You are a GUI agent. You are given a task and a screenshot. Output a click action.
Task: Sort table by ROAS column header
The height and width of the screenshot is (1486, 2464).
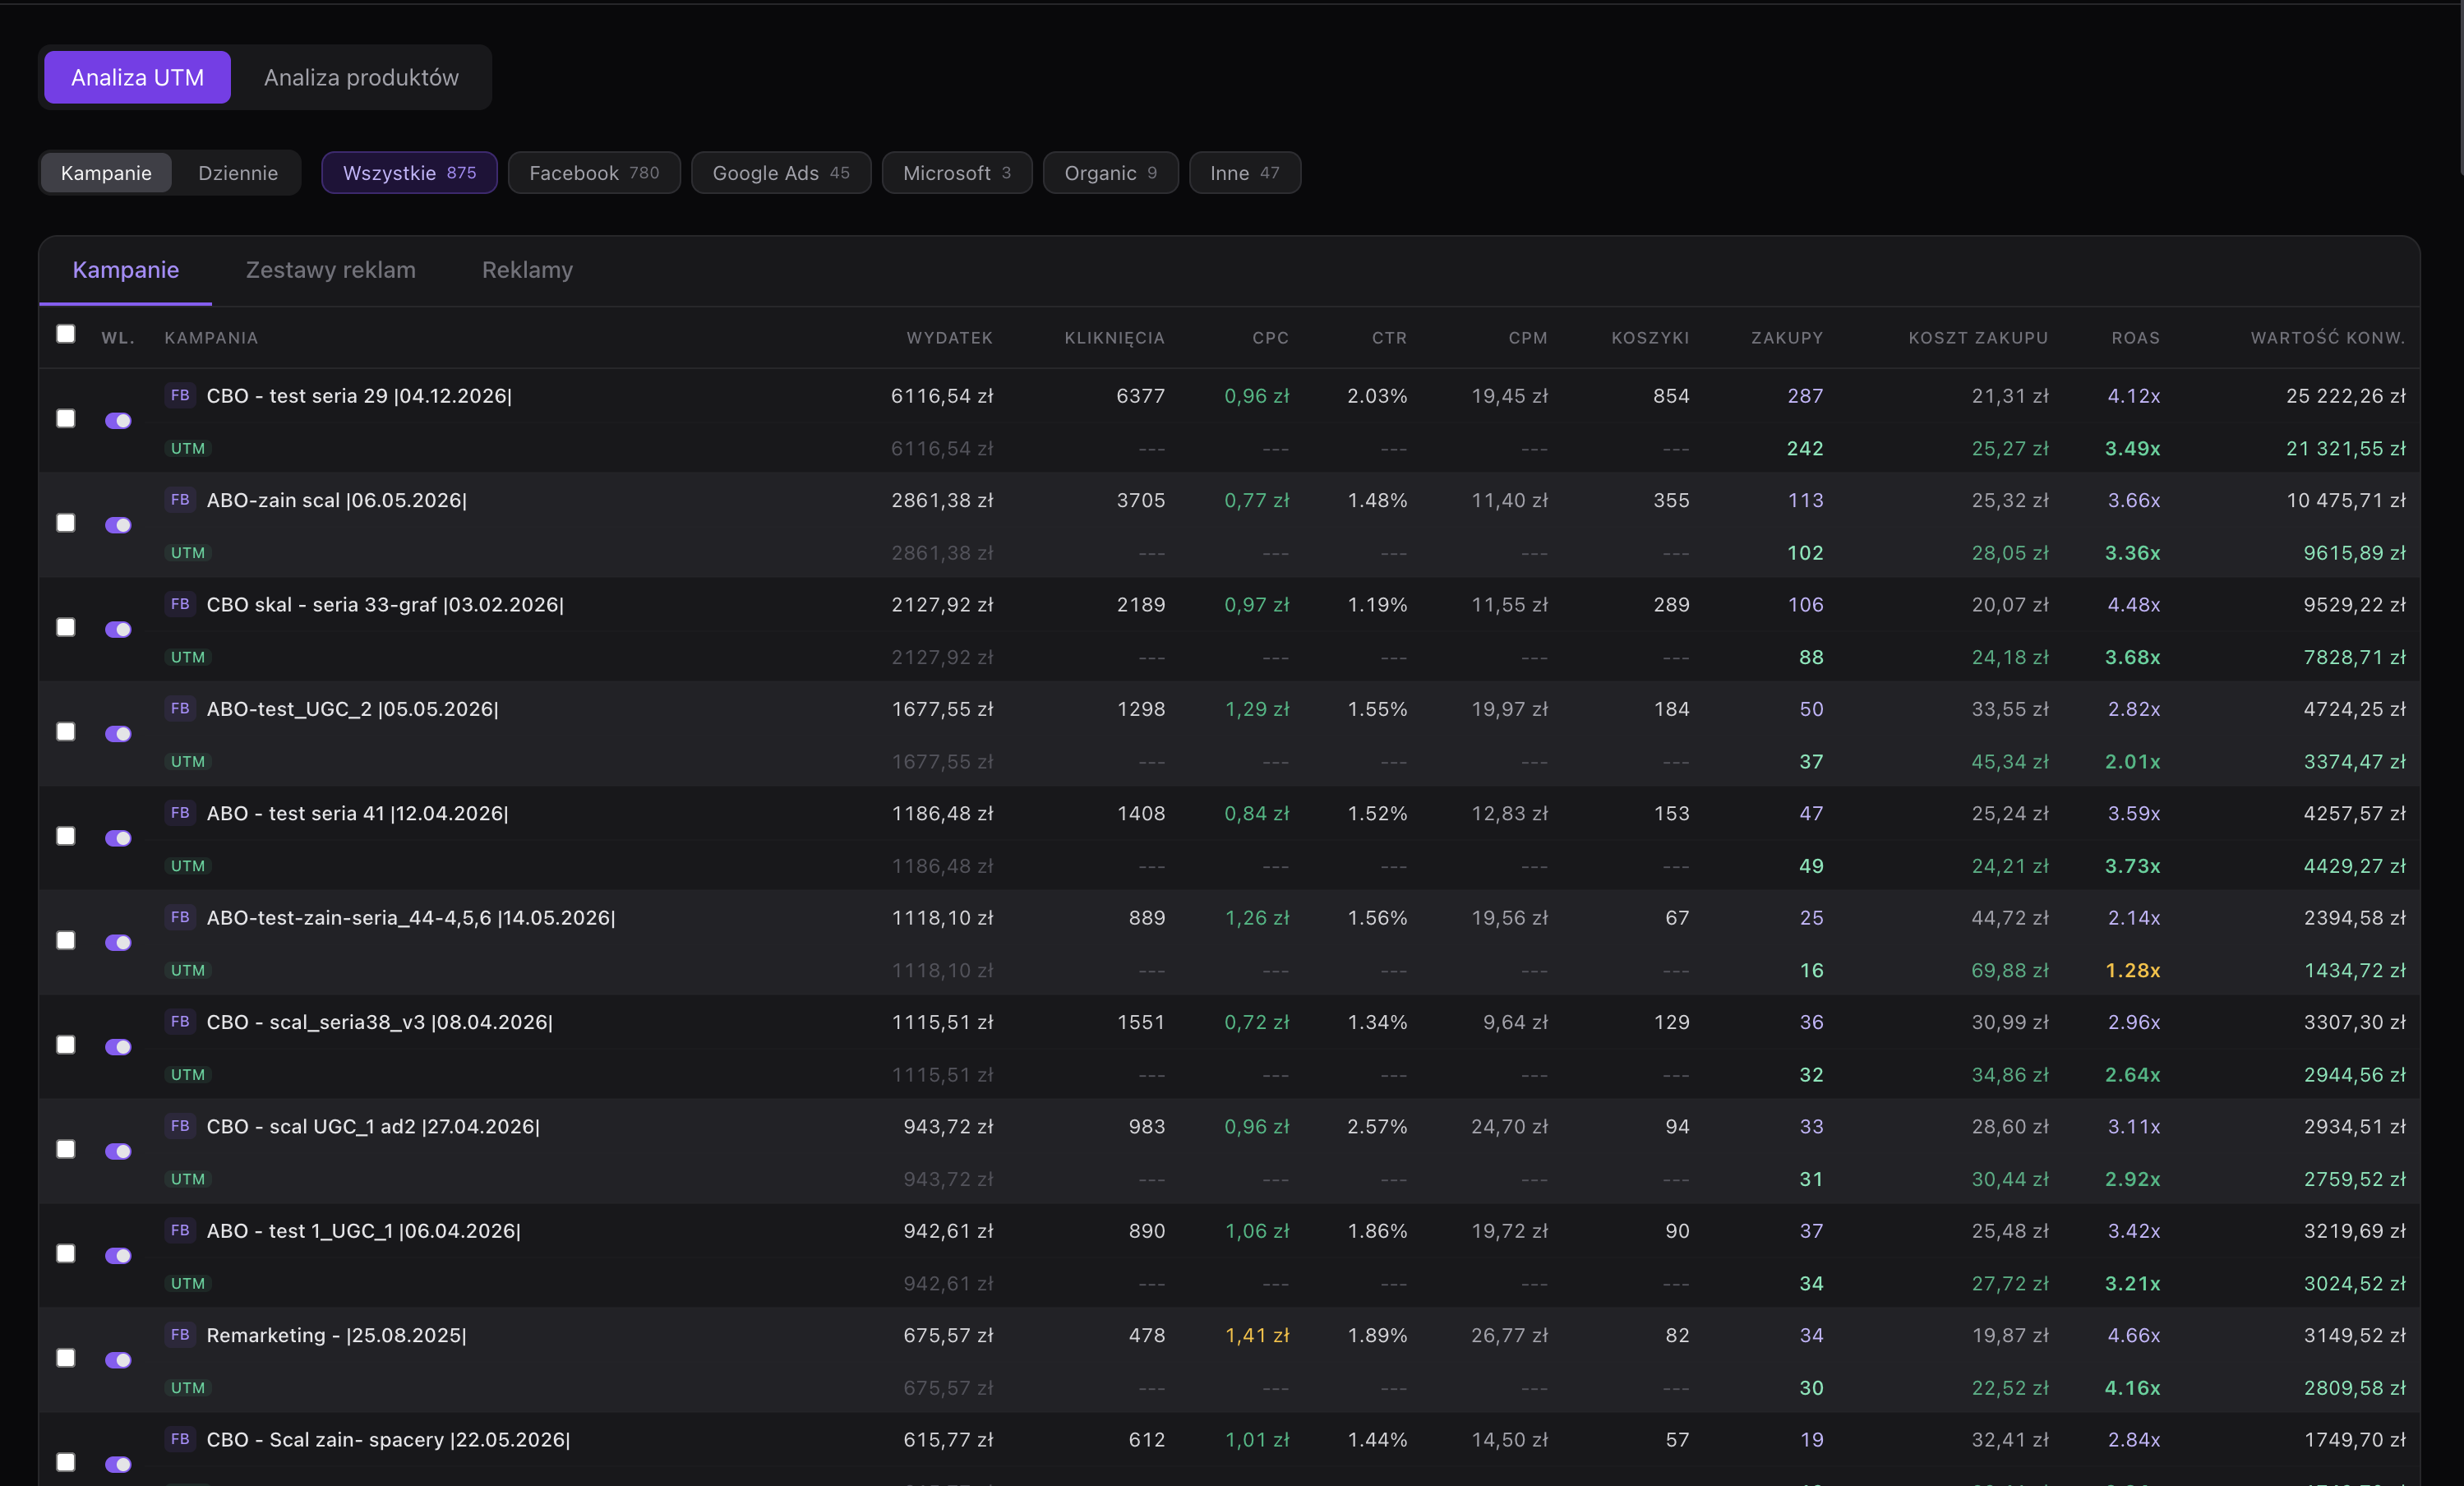point(2135,338)
